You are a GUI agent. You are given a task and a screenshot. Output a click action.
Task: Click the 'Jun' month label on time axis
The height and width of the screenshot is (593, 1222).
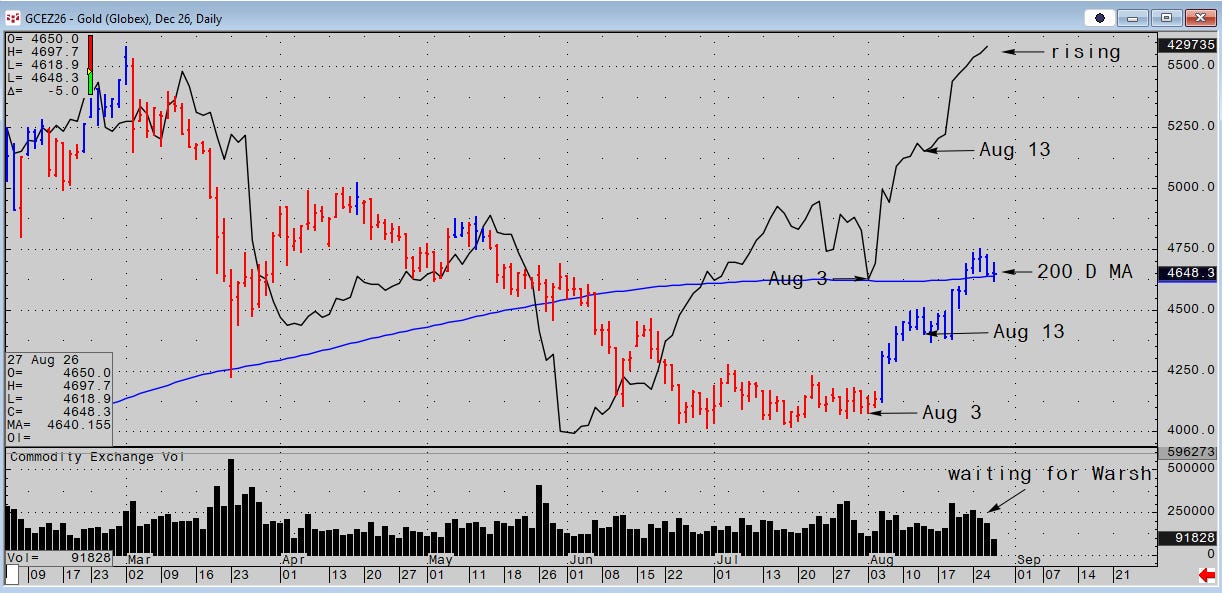coord(580,558)
